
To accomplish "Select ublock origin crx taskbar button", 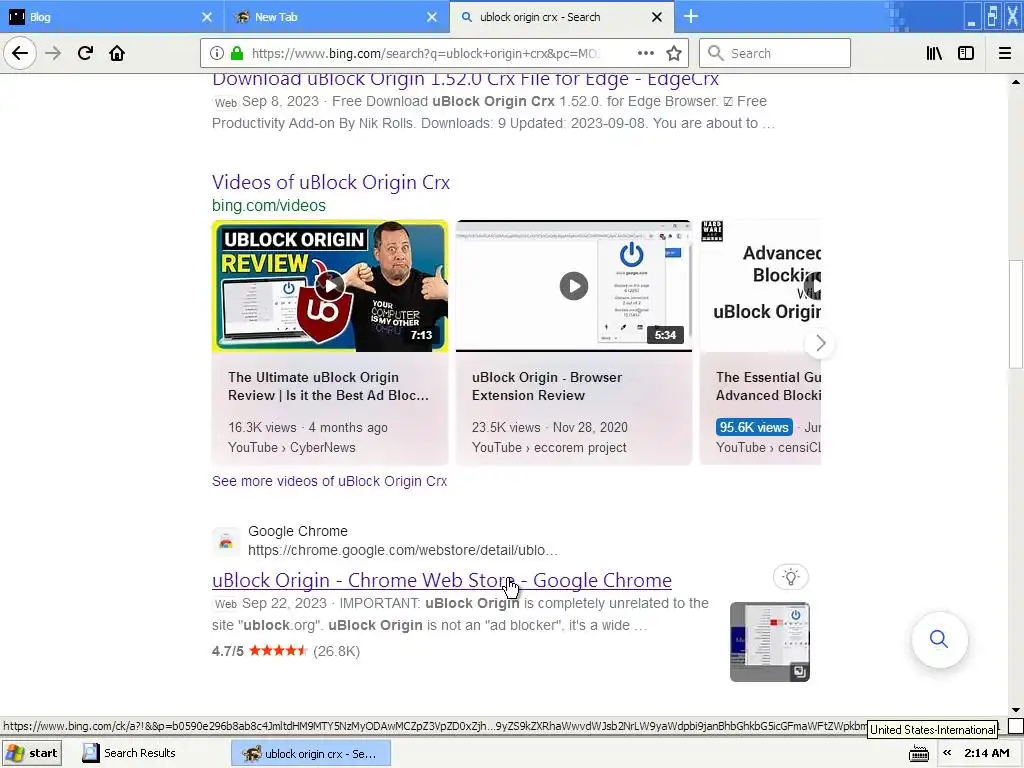I will pos(311,753).
